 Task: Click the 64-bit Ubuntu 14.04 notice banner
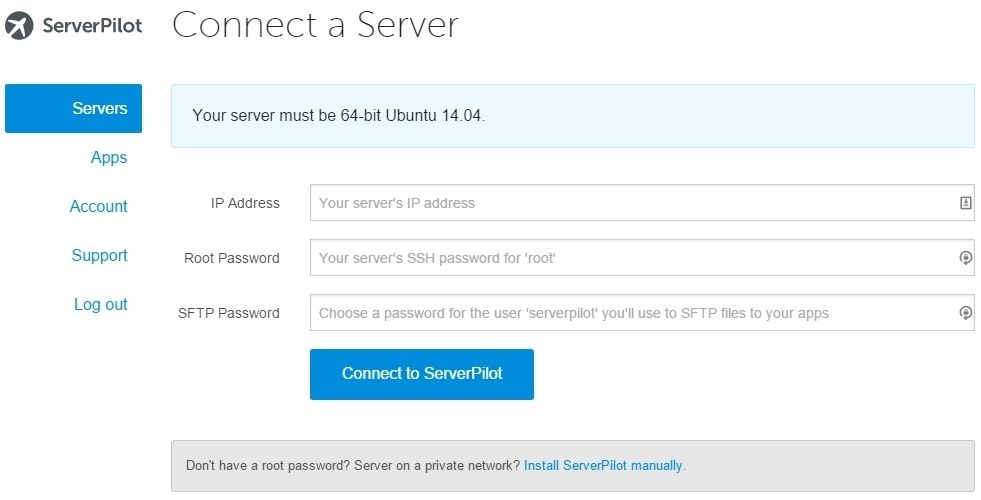pyautogui.click(x=572, y=116)
